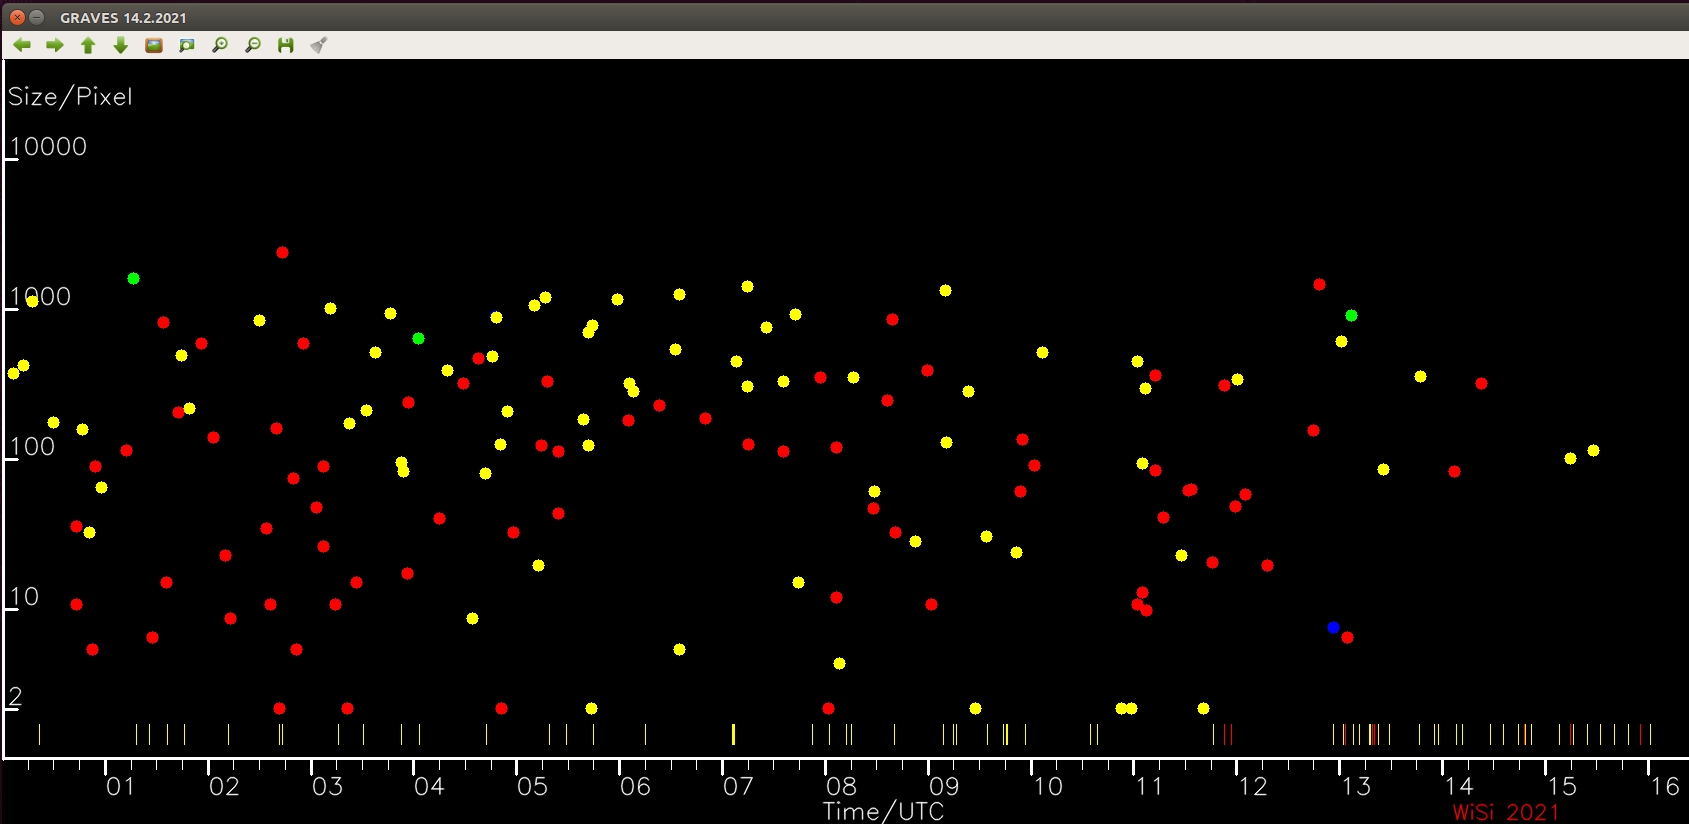1689x824 pixels.
Task: Click the 03 hour label on time axis
Action: tap(327, 787)
